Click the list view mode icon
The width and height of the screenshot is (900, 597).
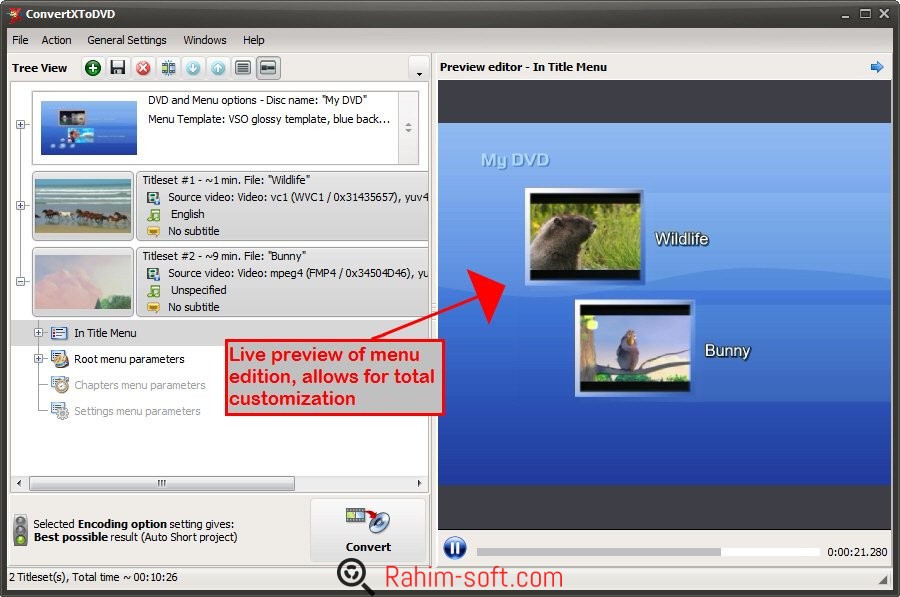(243, 68)
